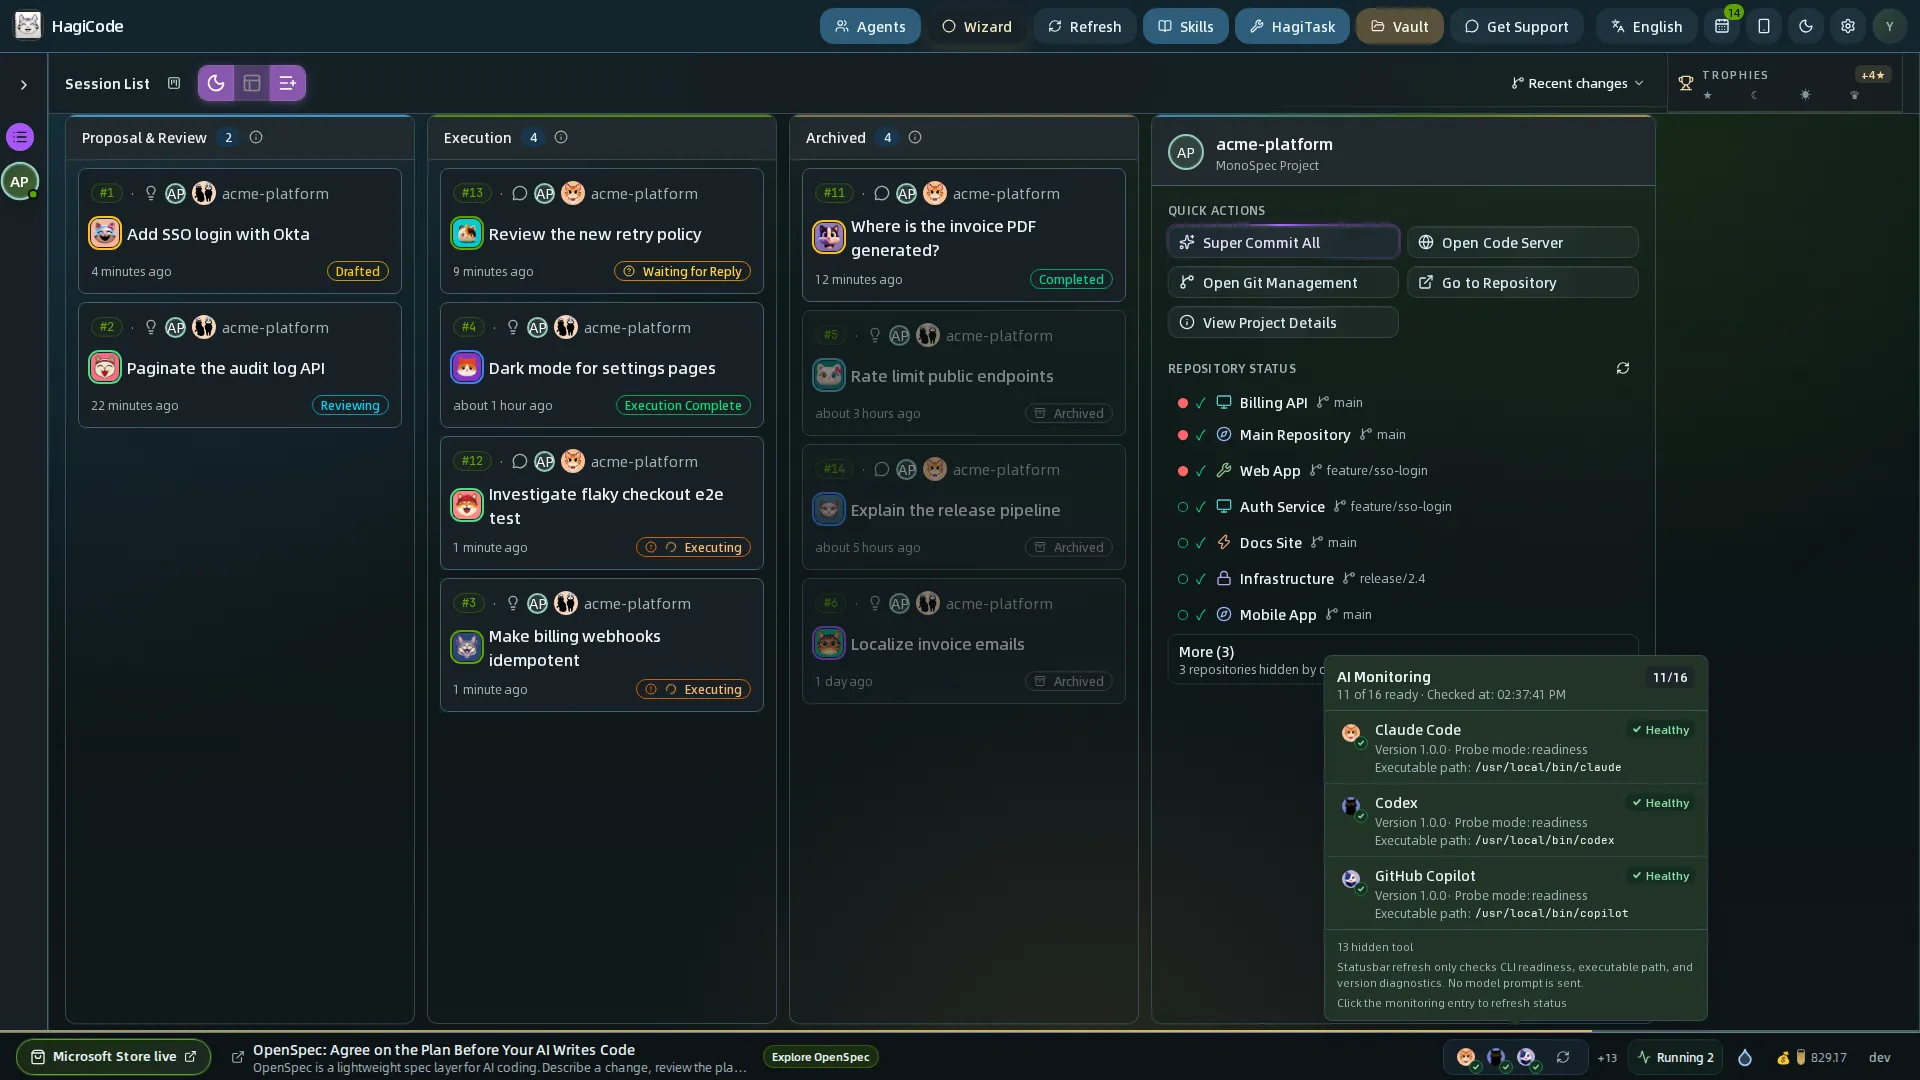Open the Skills tab

(x=1186, y=26)
